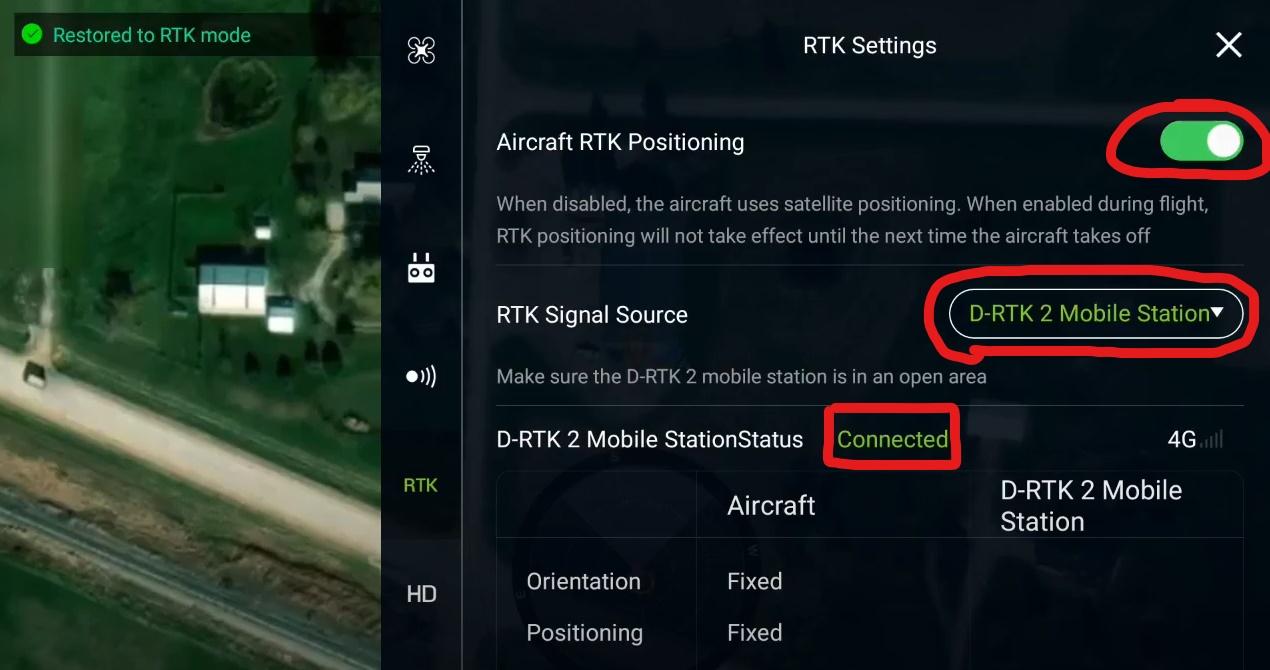This screenshot has height=670, width=1270.
Task: Select the HD image transmission tab
Action: pyautogui.click(x=421, y=594)
